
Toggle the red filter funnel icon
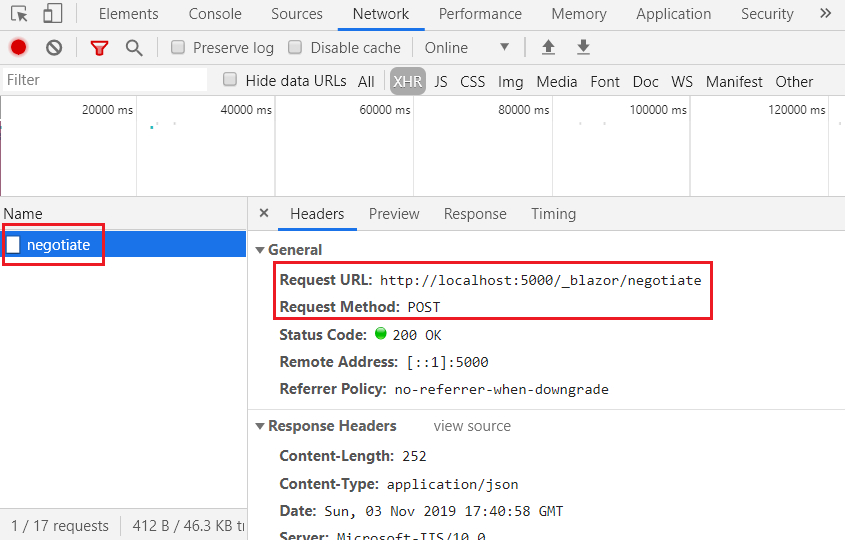click(99, 48)
